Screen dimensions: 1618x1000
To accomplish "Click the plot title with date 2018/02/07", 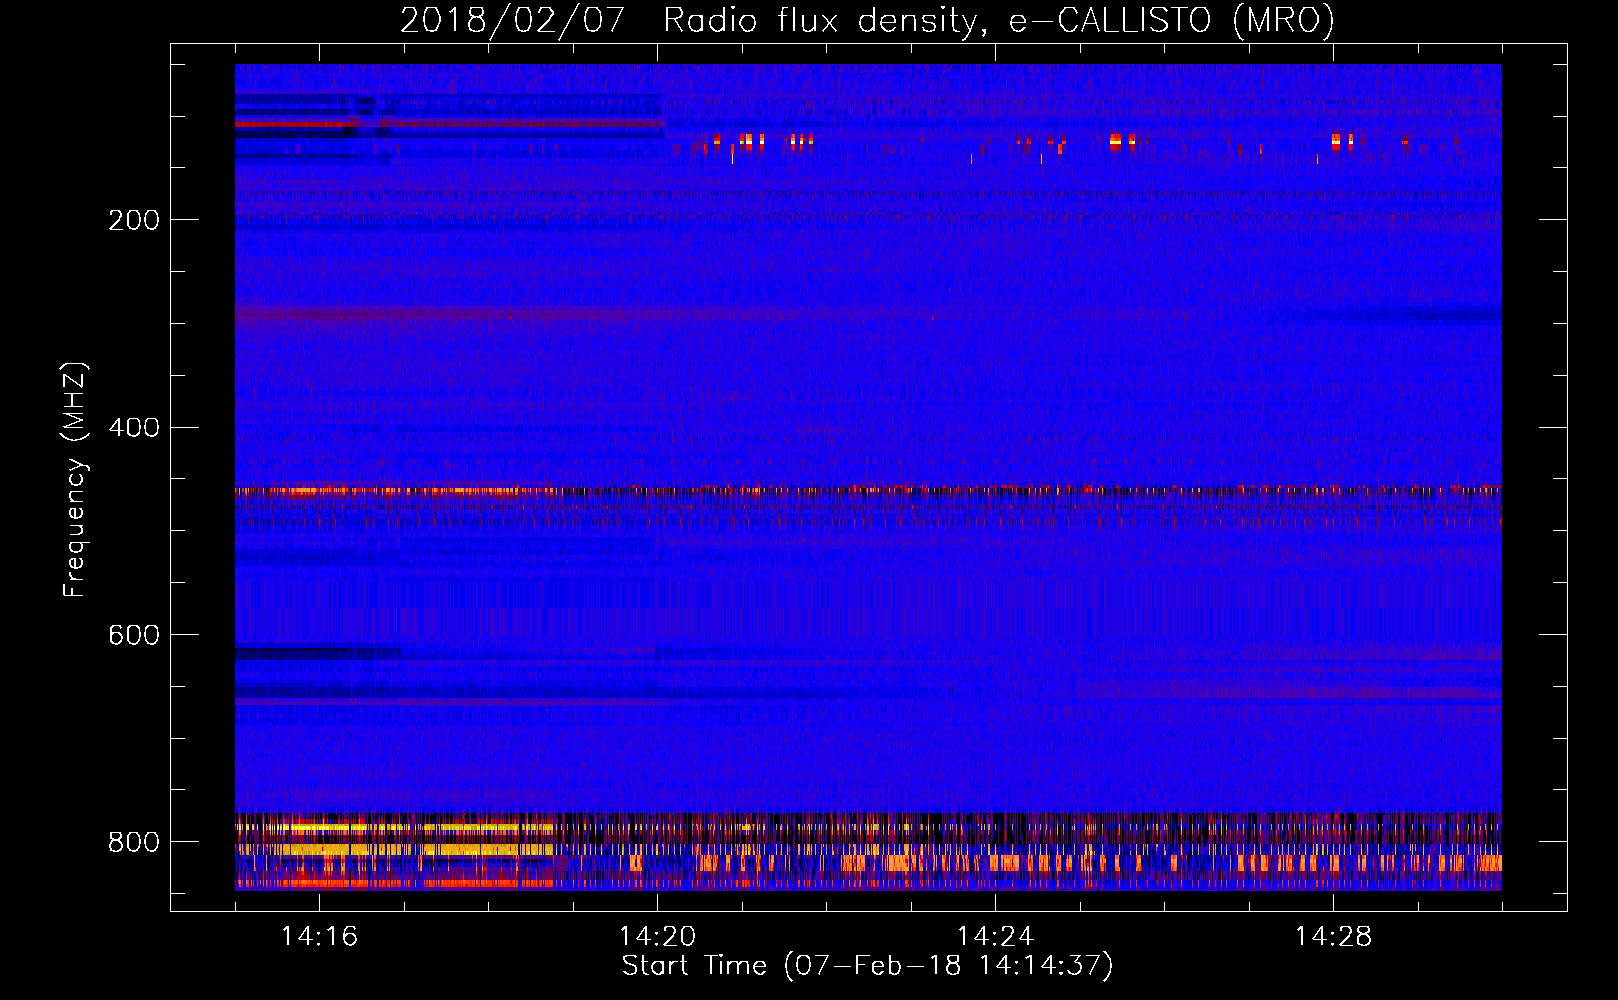I will (x=867, y=20).
